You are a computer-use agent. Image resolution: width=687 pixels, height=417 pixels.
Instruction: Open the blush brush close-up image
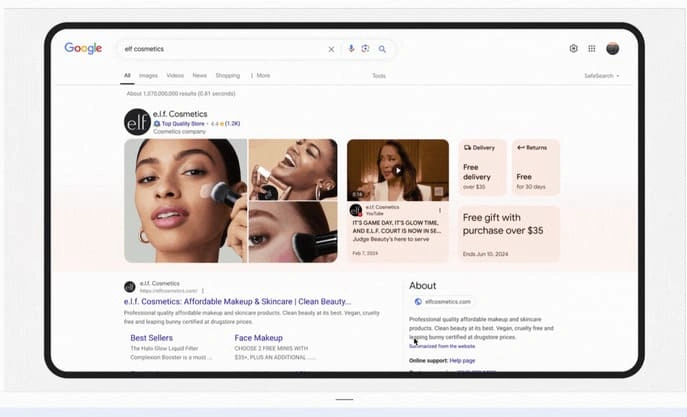(293, 232)
